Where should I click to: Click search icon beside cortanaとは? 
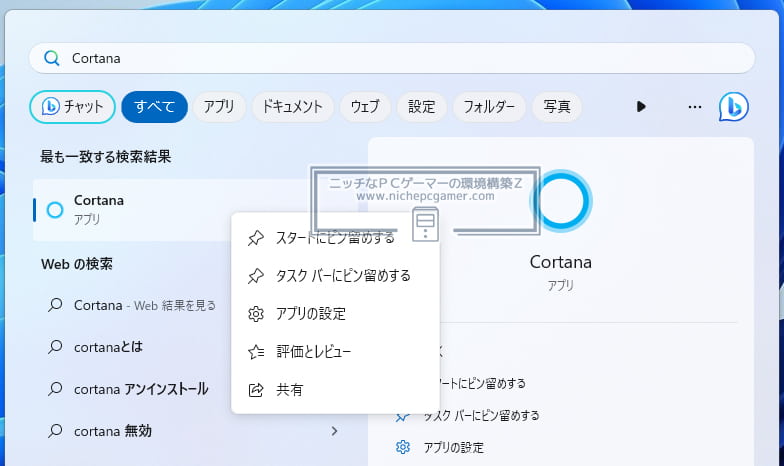point(55,346)
